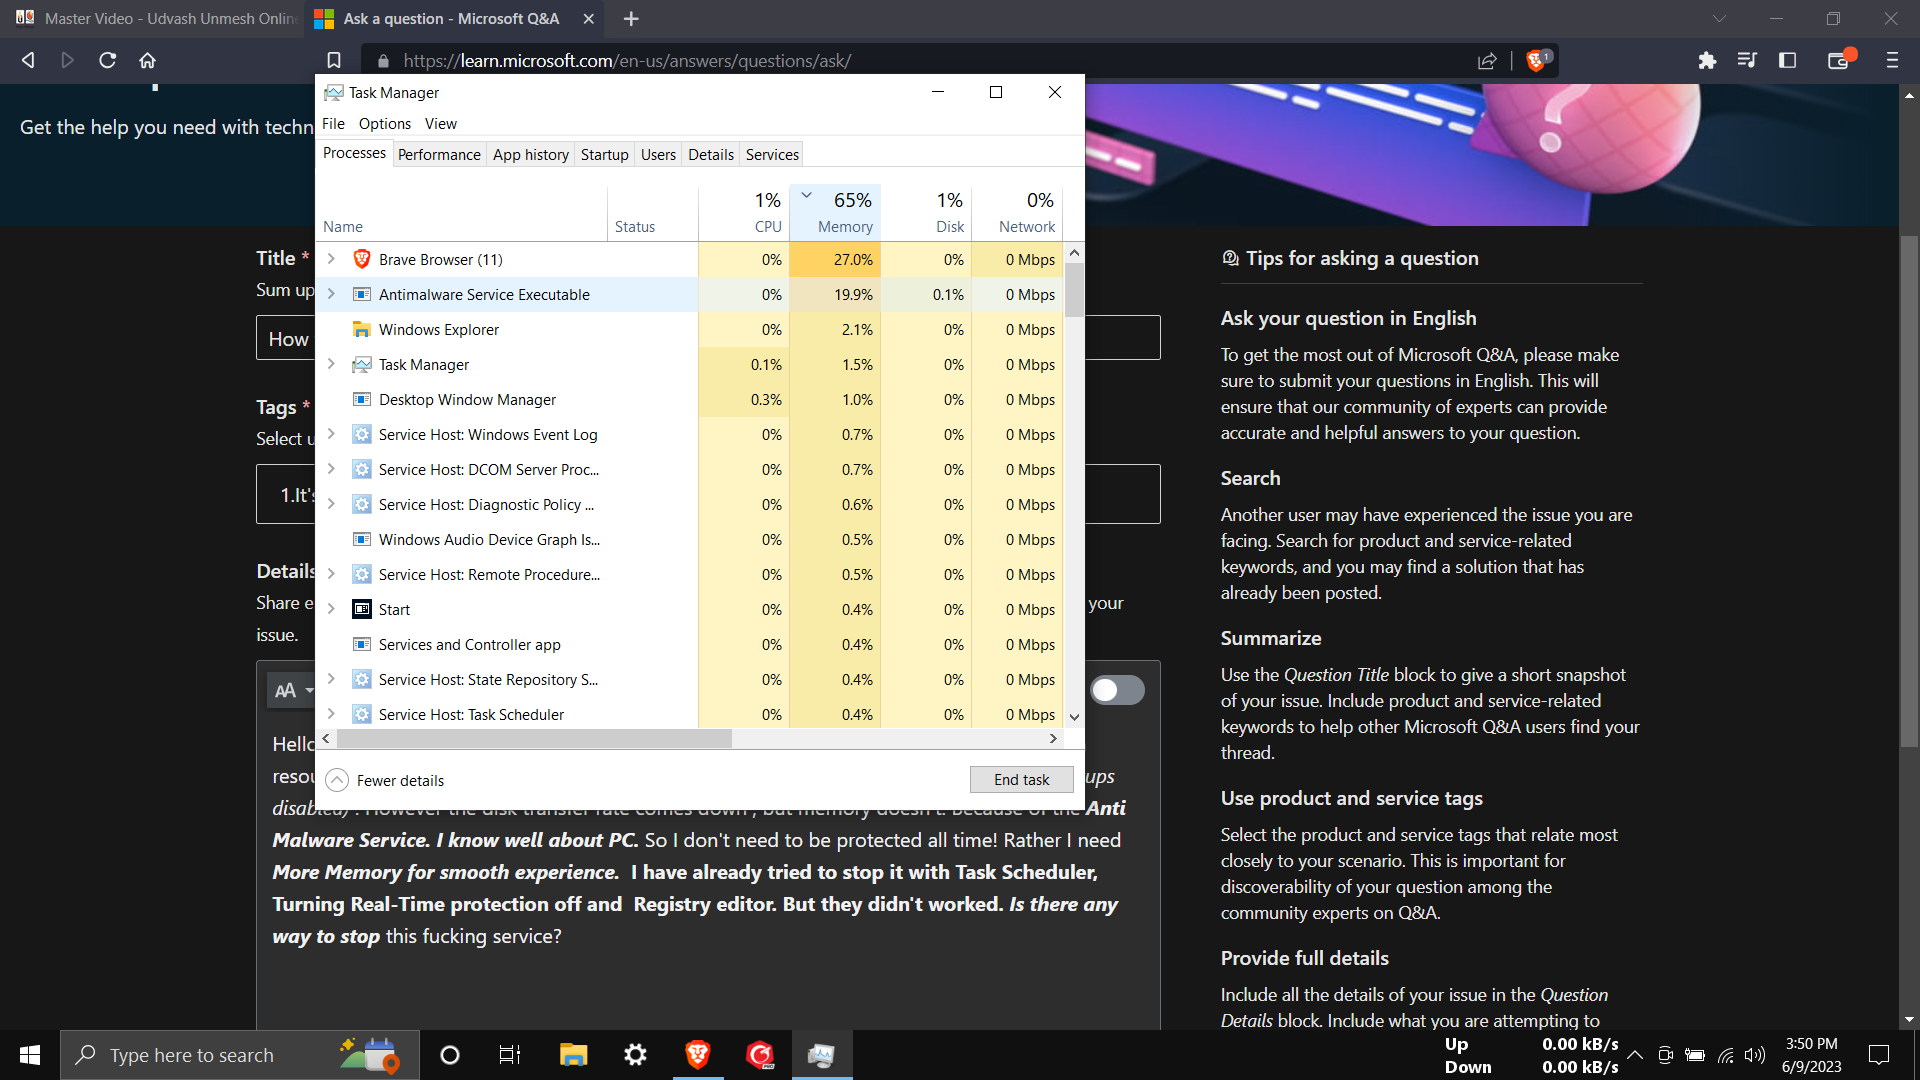
Task: Switch to the Users tab
Action: (658, 155)
